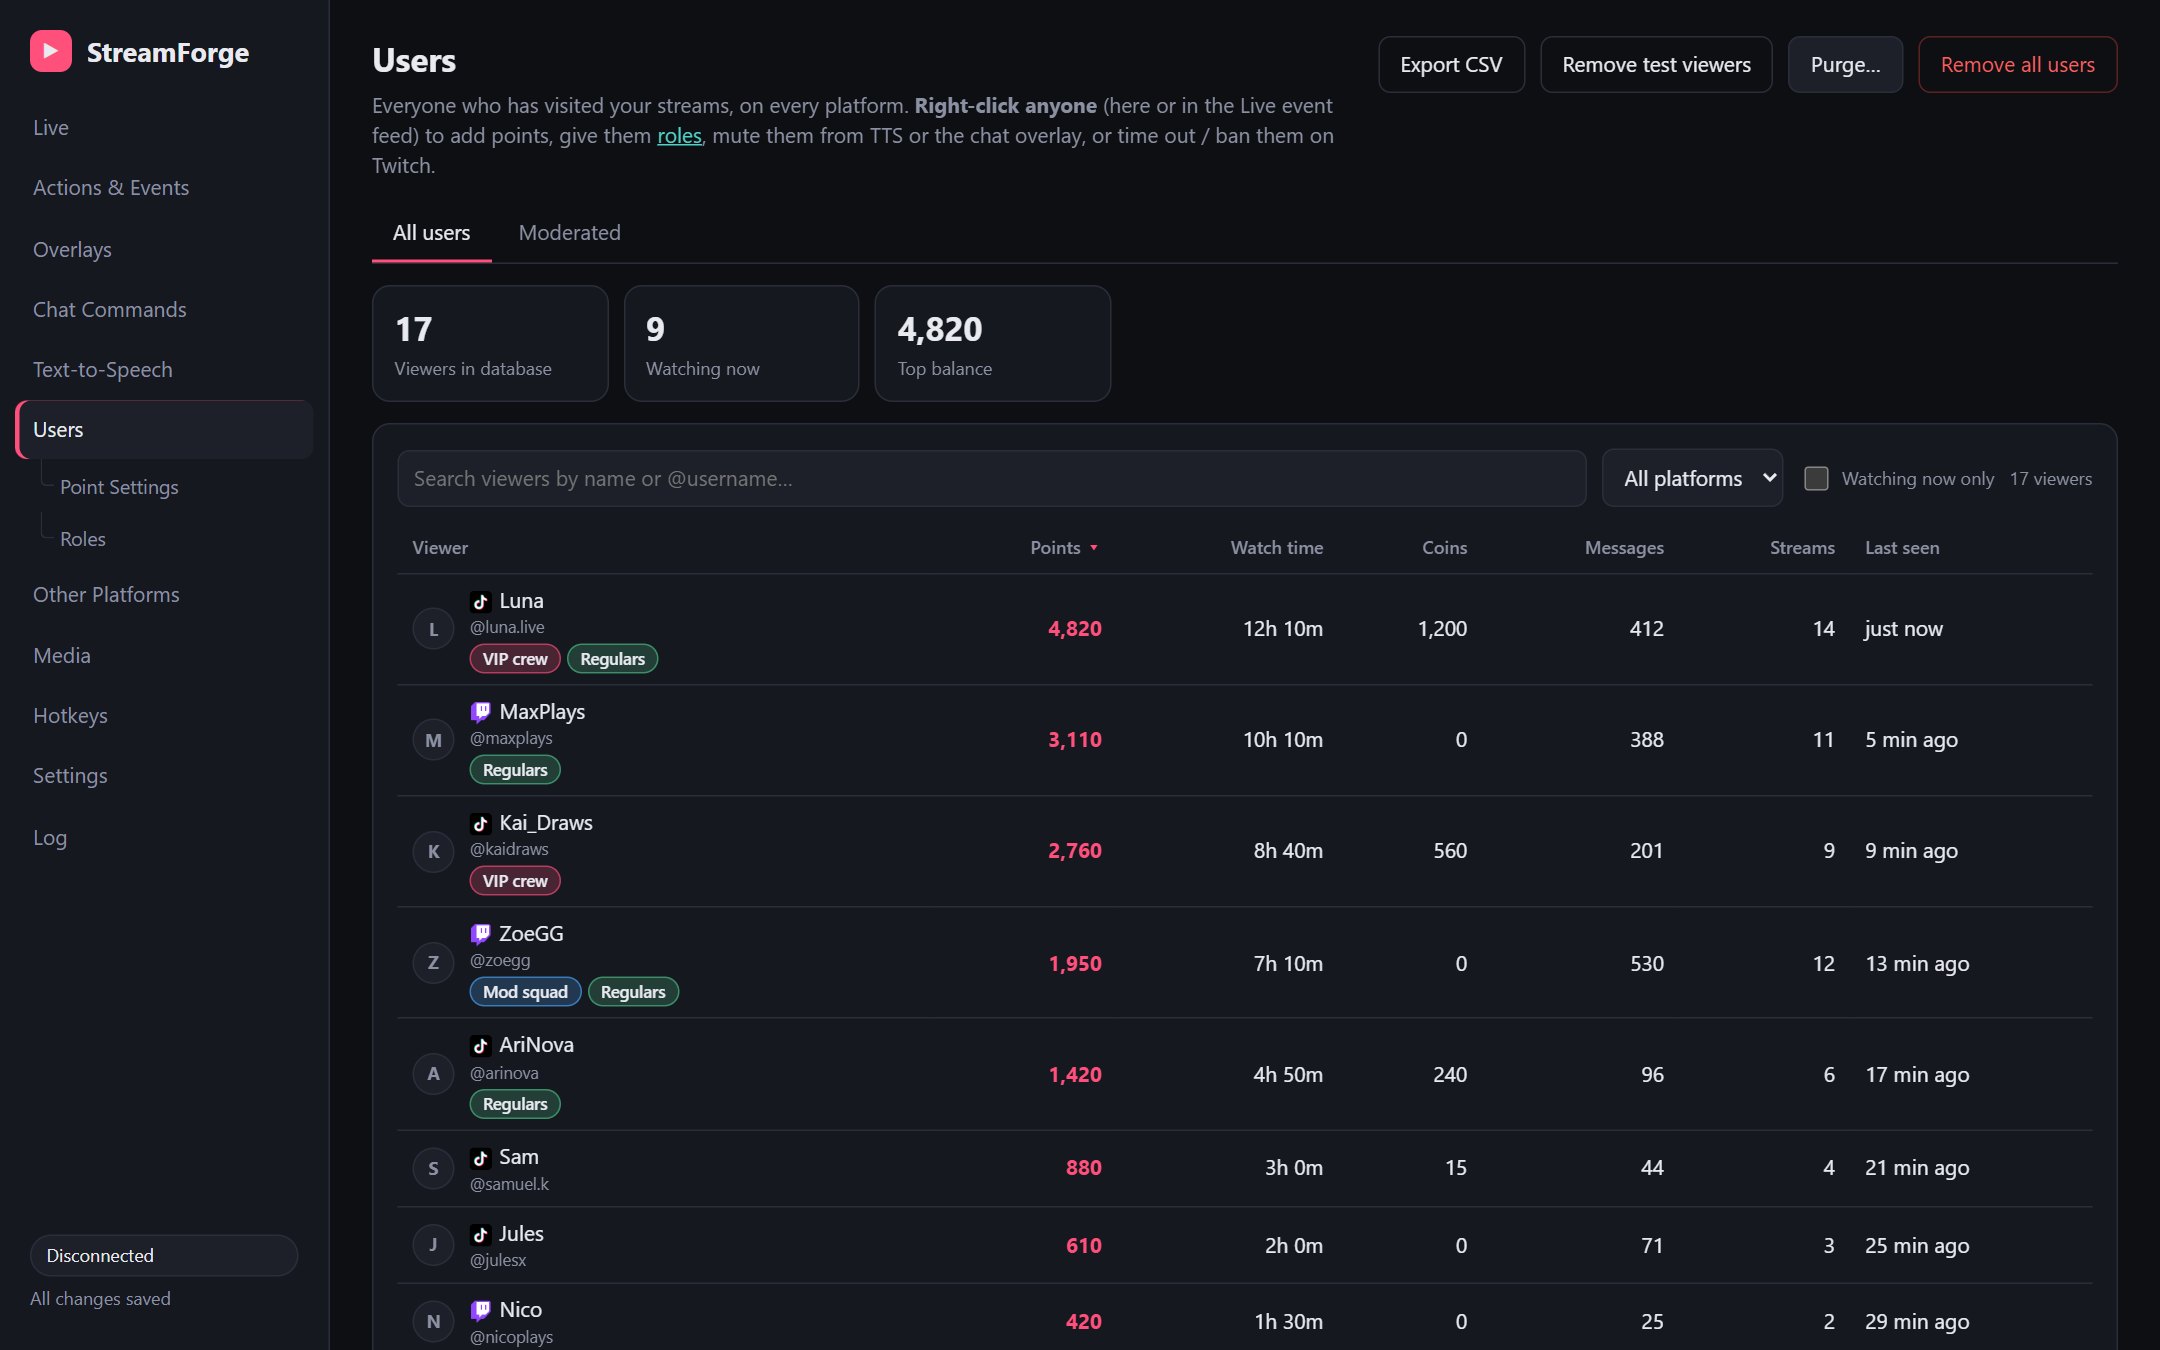Enable the Watching now only checkbox
This screenshot has width=2160, height=1350.
[1816, 478]
